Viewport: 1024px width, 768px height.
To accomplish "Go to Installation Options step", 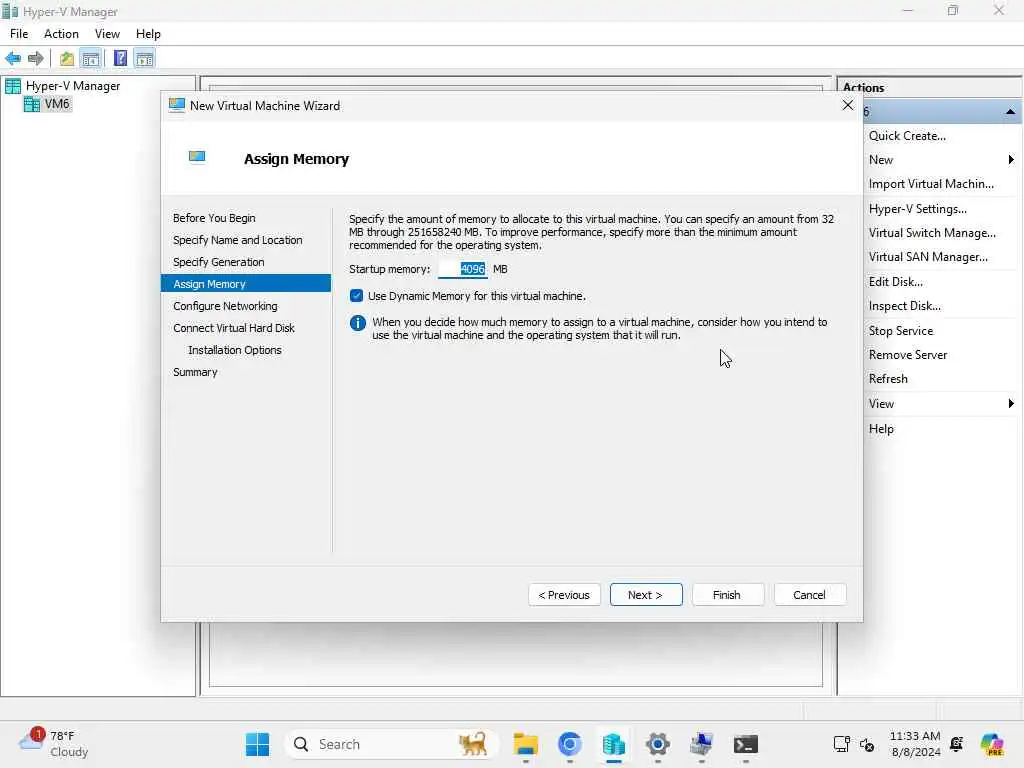I will tap(235, 350).
